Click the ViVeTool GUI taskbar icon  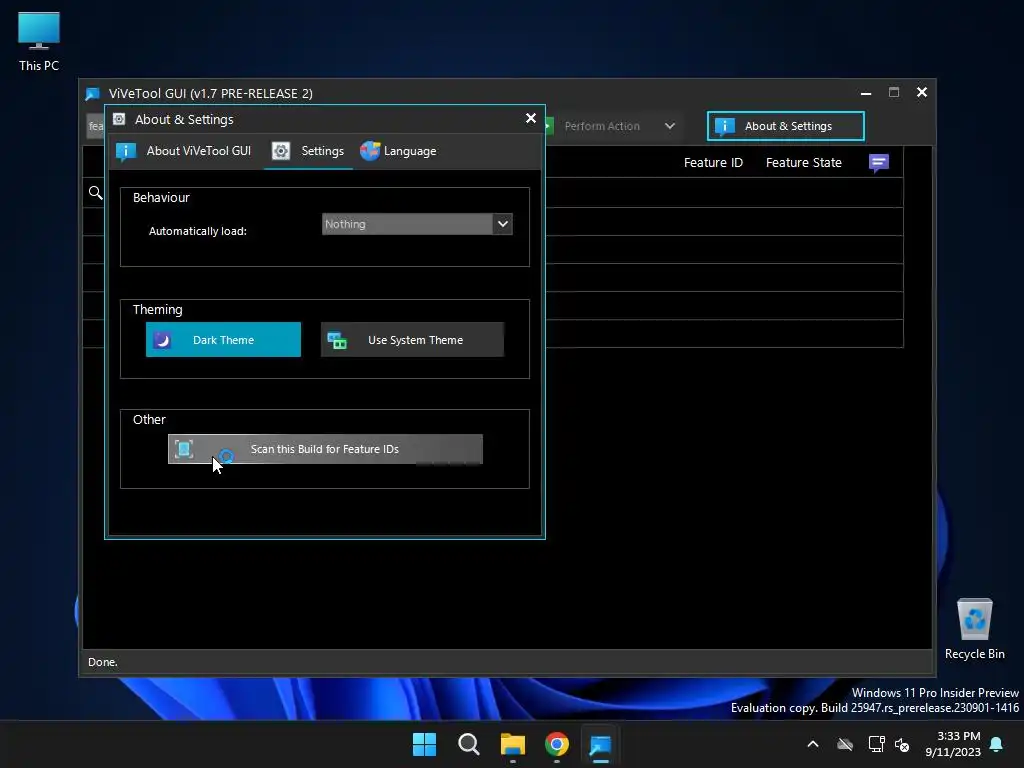(600, 744)
